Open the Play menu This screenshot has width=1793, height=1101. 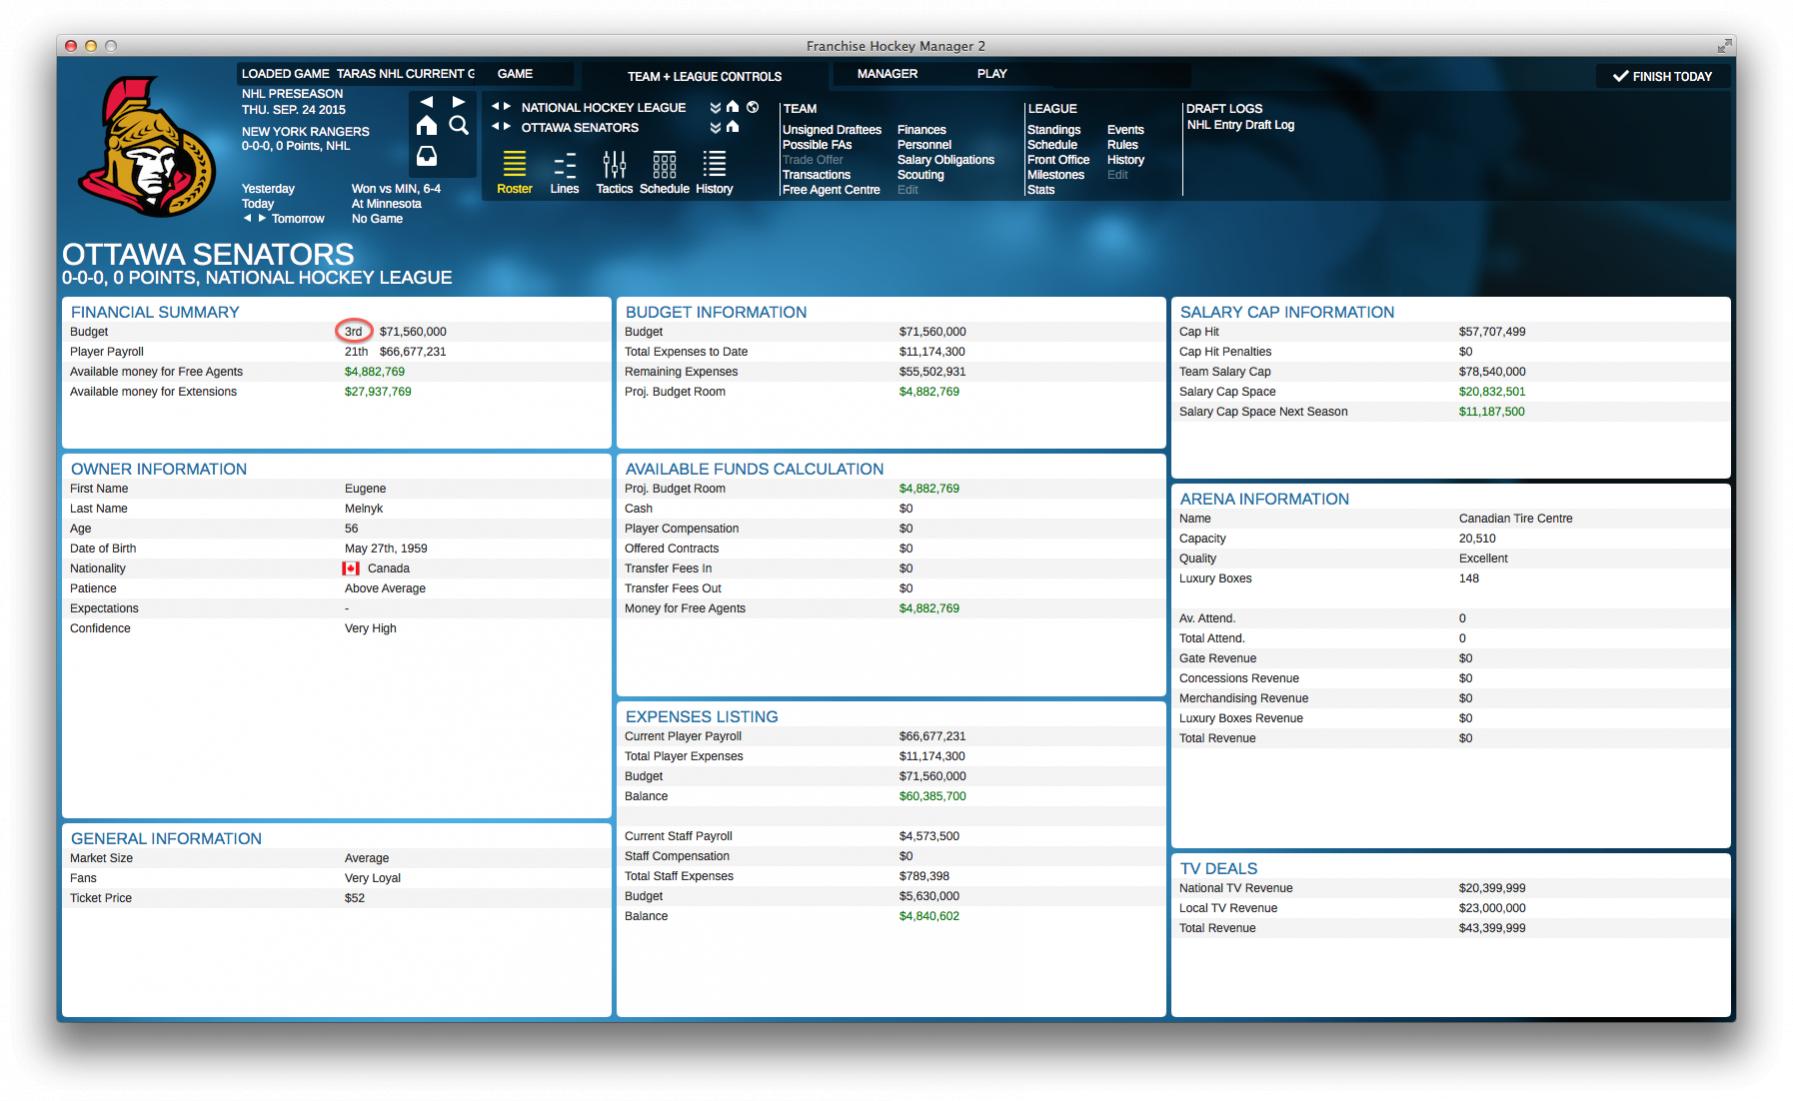[991, 74]
